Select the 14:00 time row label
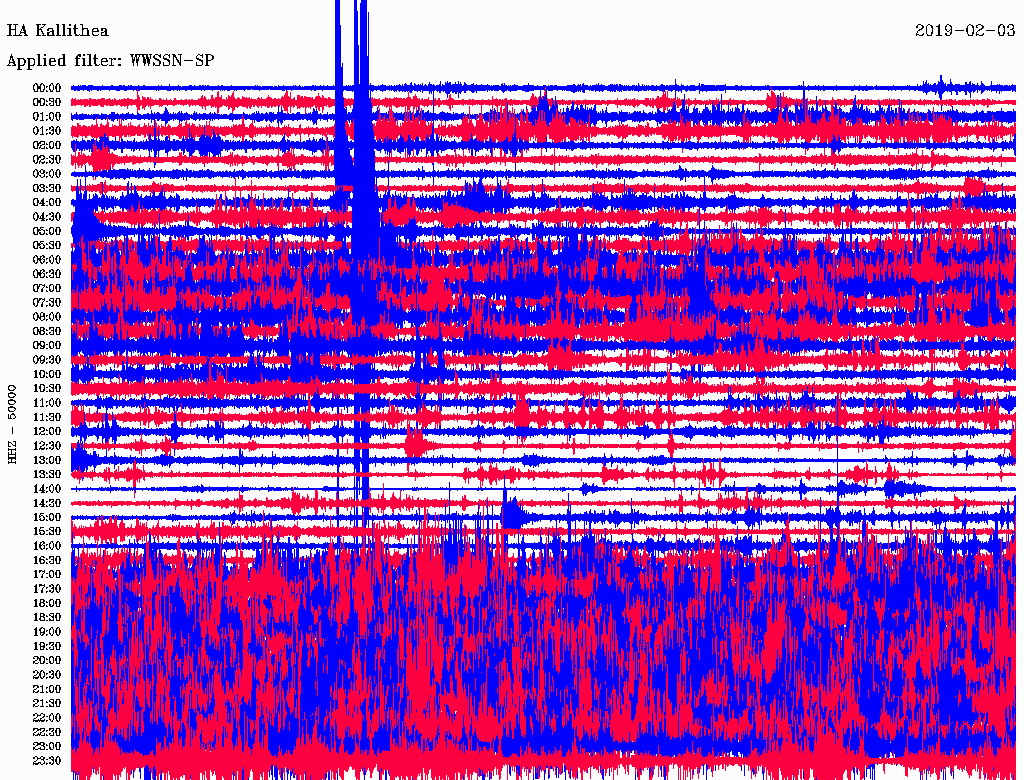Viewport: 1024px width, 780px height. click(47, 489)
